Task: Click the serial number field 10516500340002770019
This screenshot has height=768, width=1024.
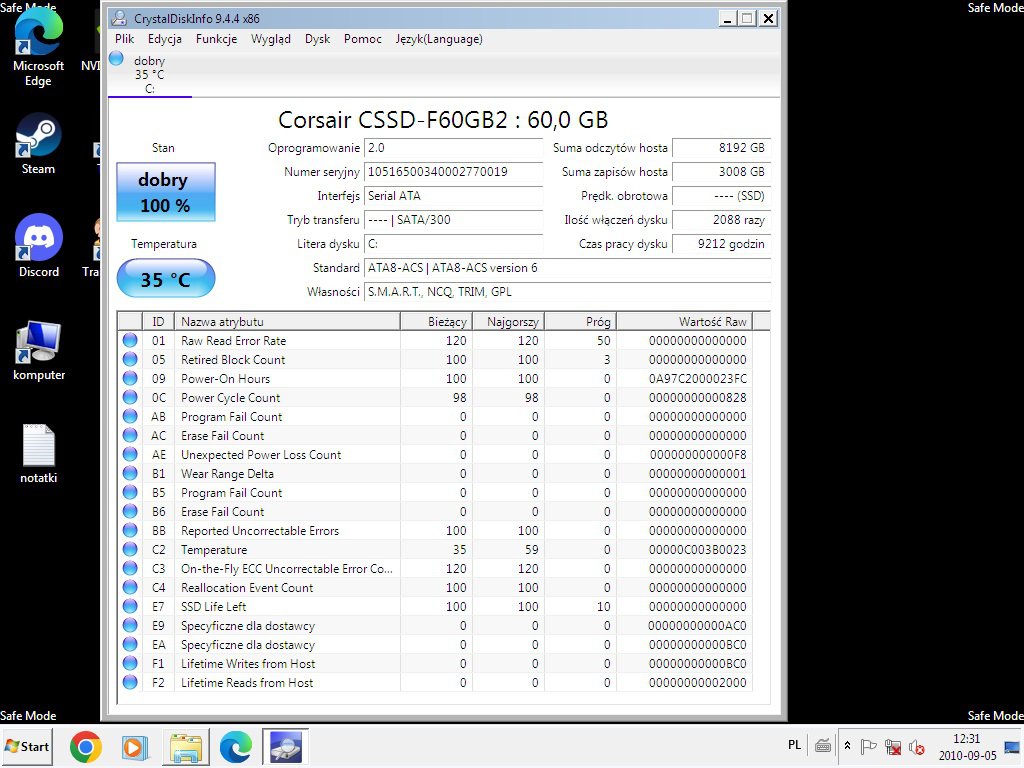Action: 453,172
